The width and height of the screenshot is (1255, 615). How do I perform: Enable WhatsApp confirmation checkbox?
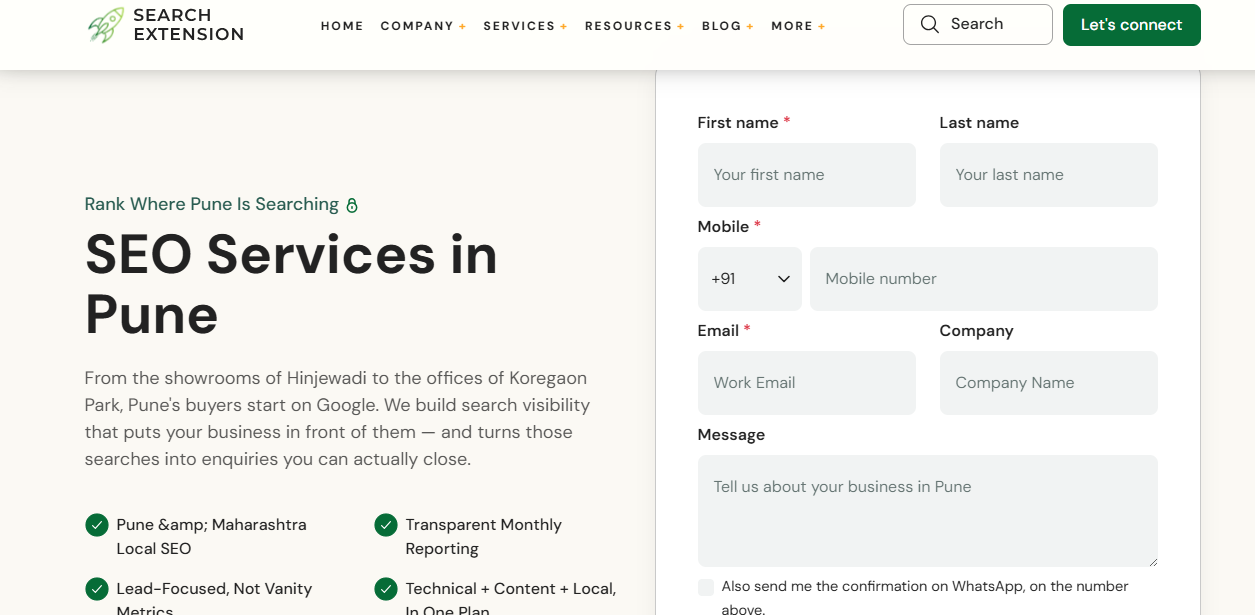(x=706, y=587)
